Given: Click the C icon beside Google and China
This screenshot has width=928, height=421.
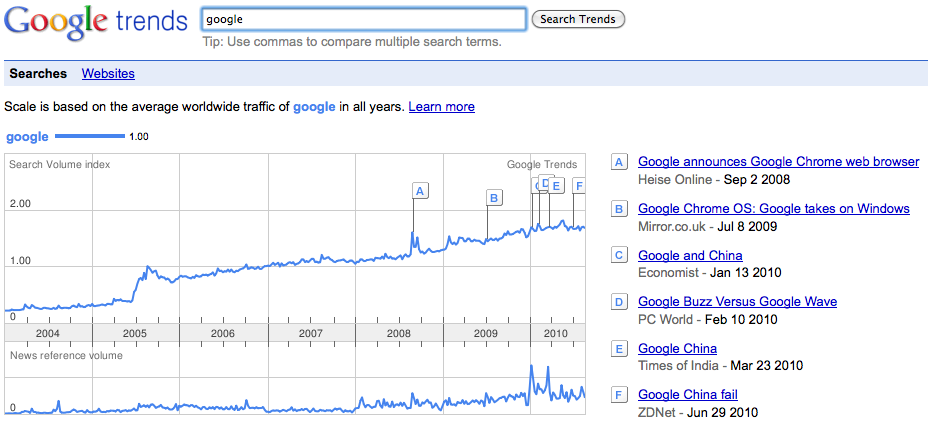Looking at the screenshot, I should [x=620, y=256].
